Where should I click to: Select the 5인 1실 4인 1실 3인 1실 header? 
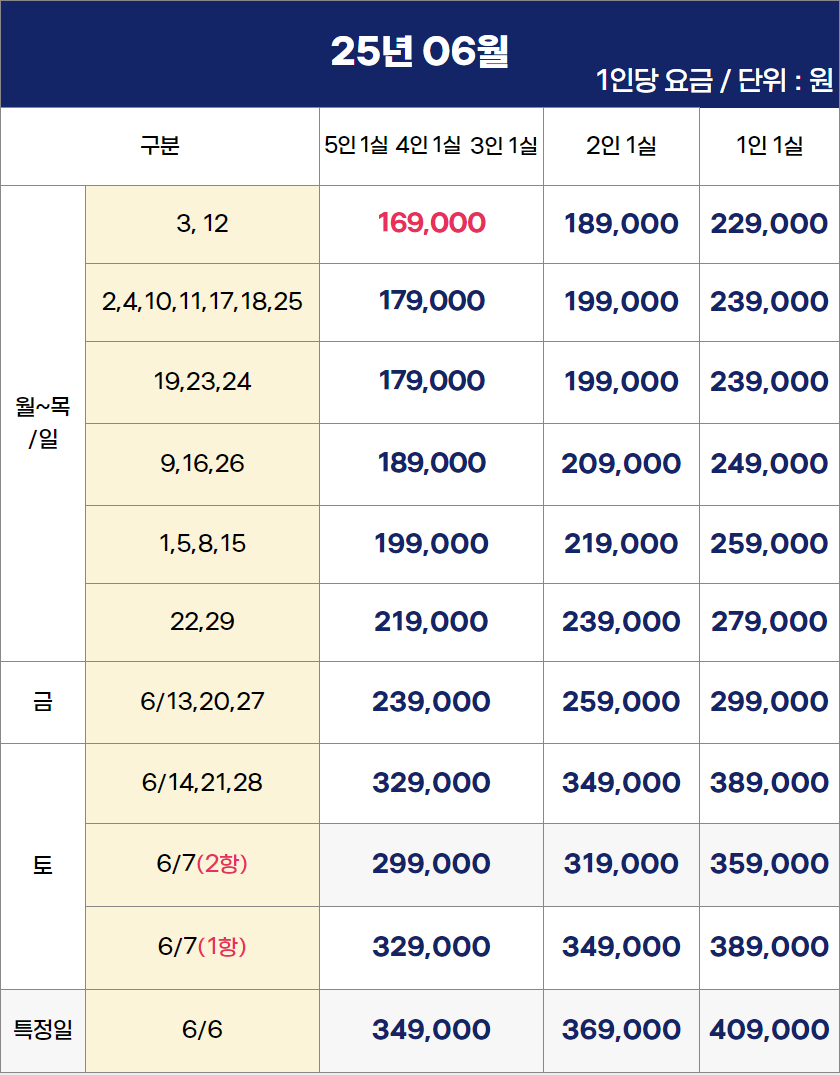[431, 146]
